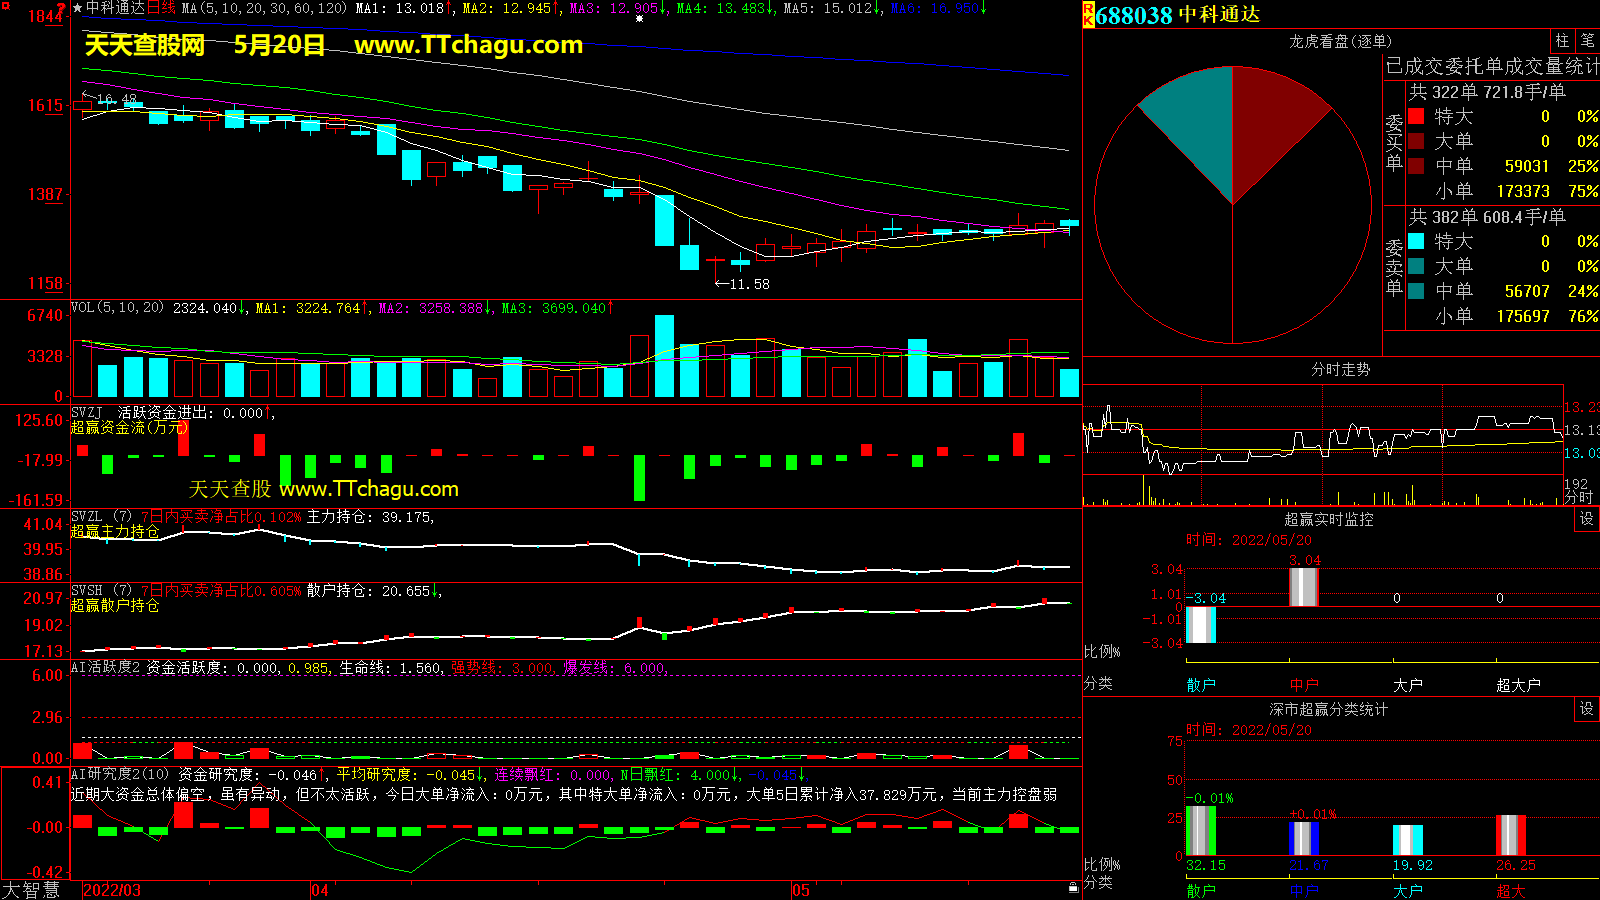Click the 2022/03 date marker on timeline
1600x900 pixels.
coord(111,890)
